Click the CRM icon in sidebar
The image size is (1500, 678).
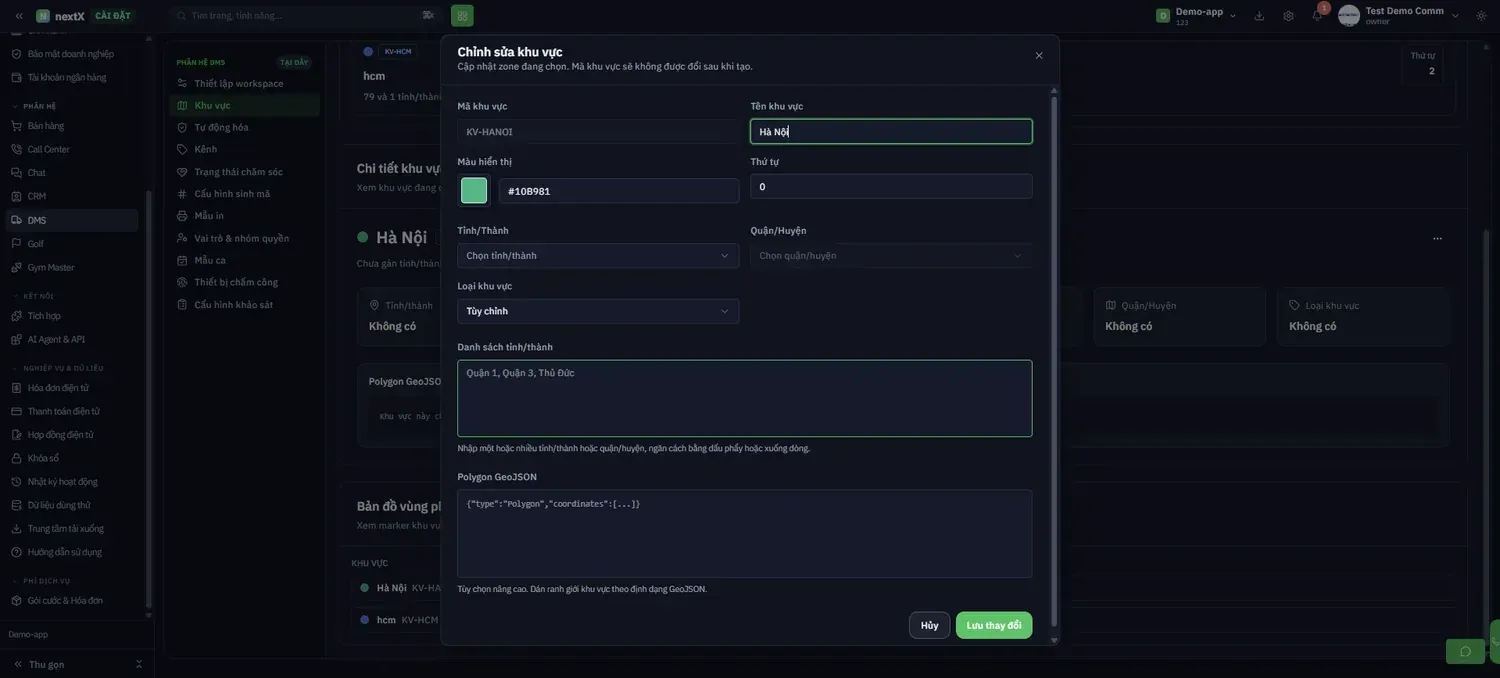click(16, 196)
